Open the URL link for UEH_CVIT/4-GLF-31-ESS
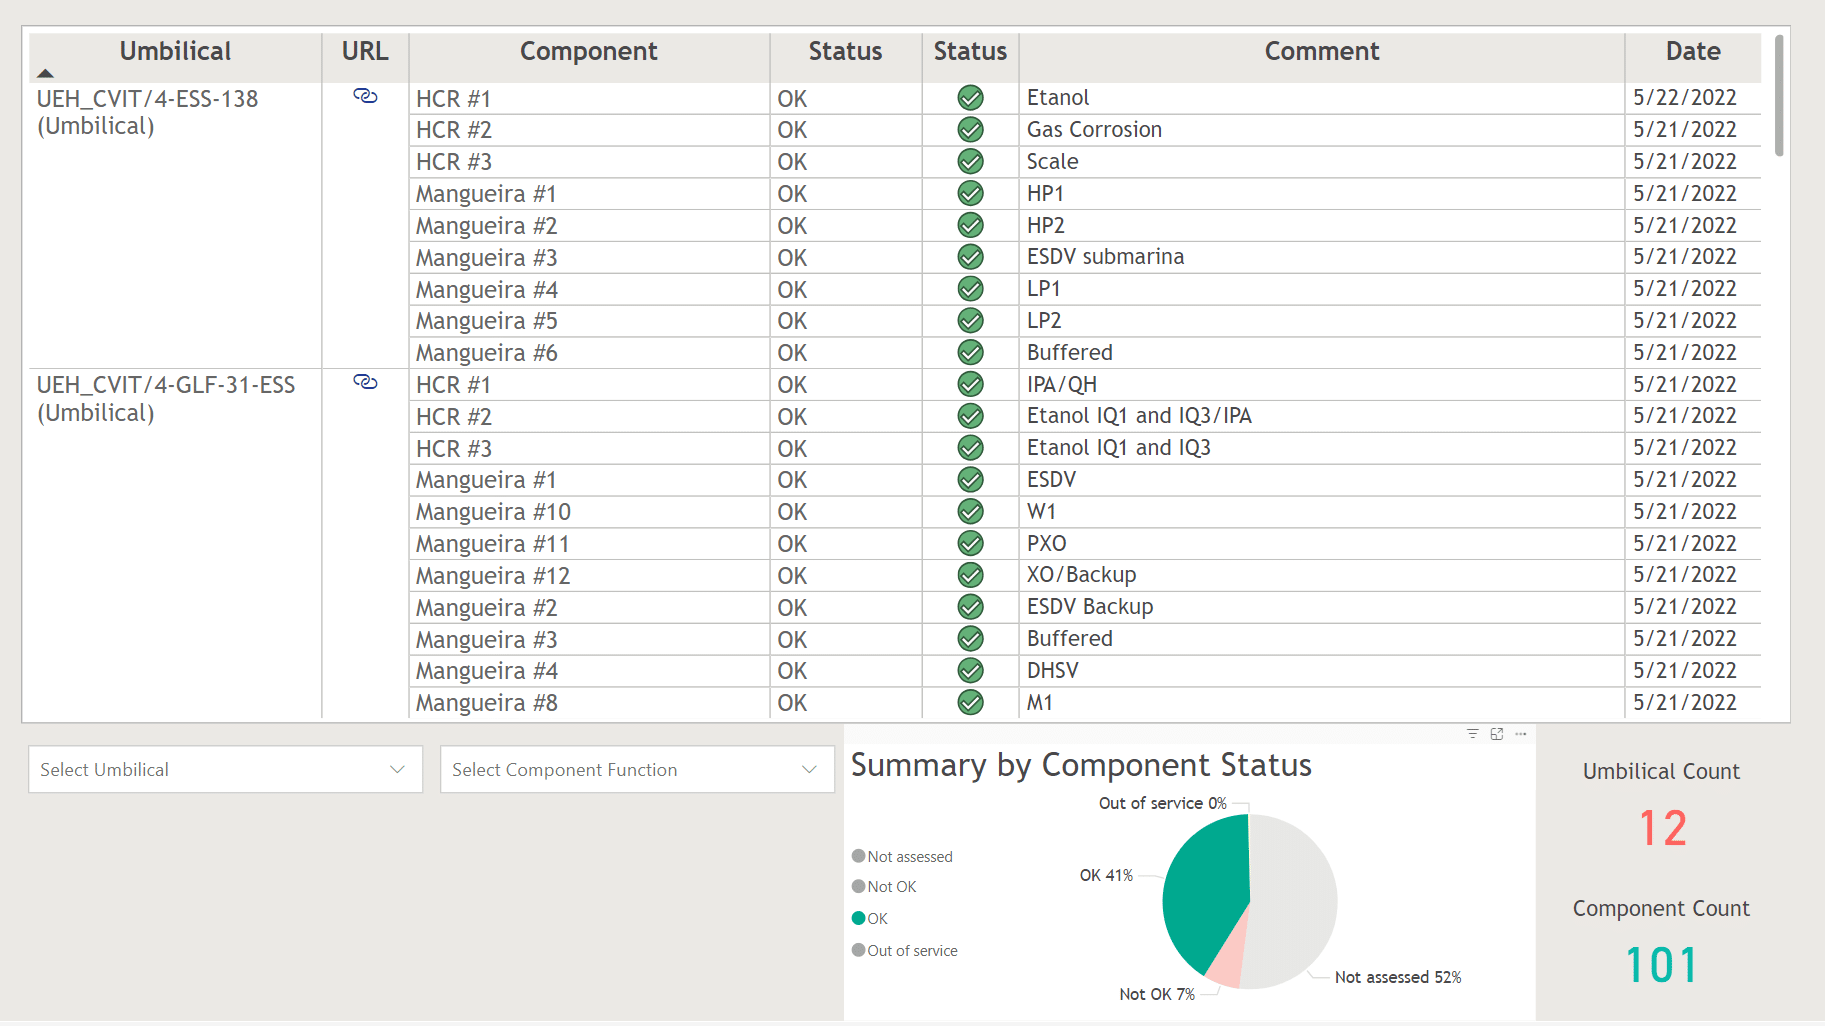The height and width of the screenshot is (1026, 1825). (365, 382)
